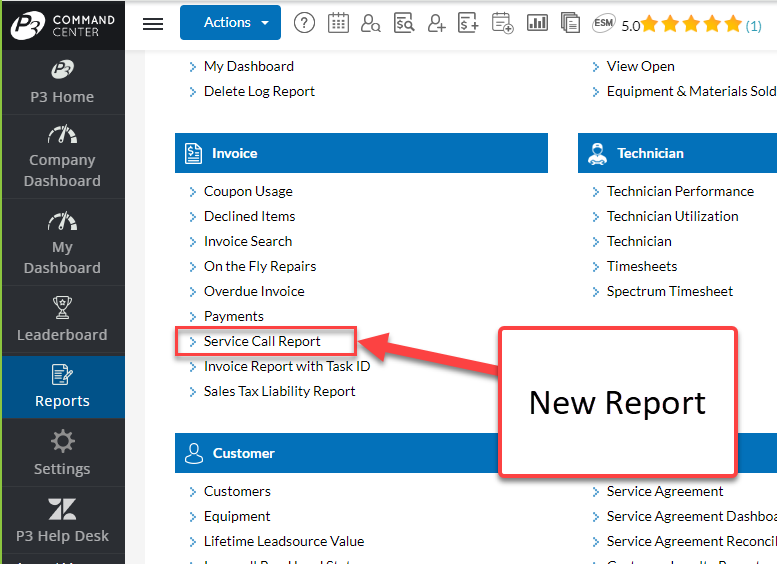
Task: Open the bar chart reports icon
Action: pos(537,23)
